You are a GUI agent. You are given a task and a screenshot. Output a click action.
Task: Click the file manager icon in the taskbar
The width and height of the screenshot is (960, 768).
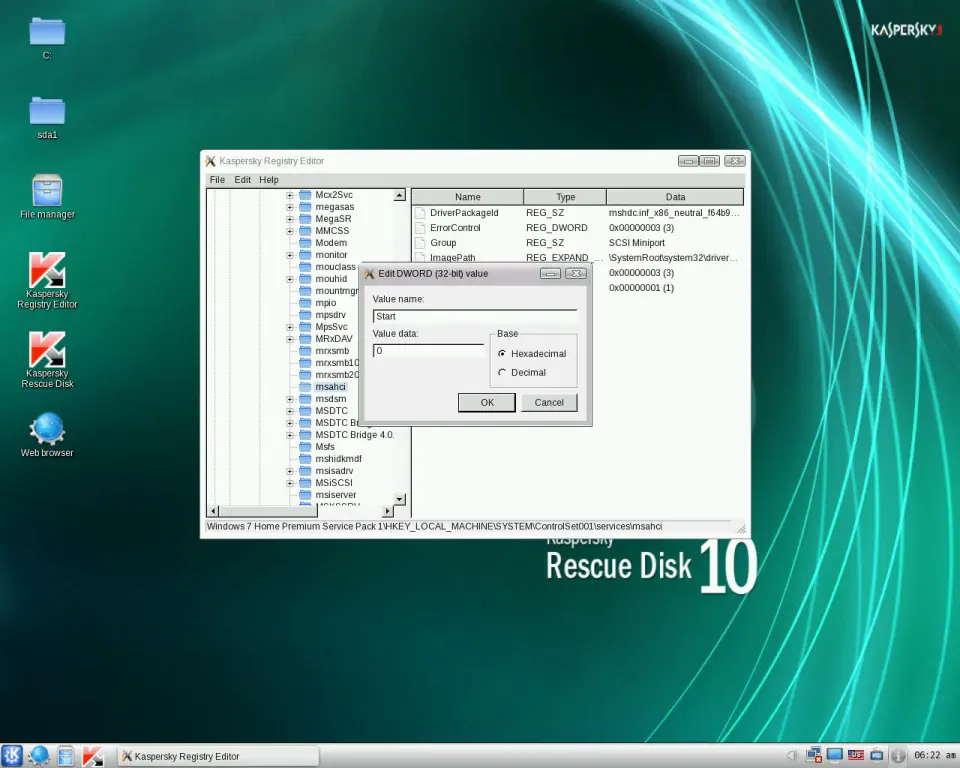[x=66, y=756]
